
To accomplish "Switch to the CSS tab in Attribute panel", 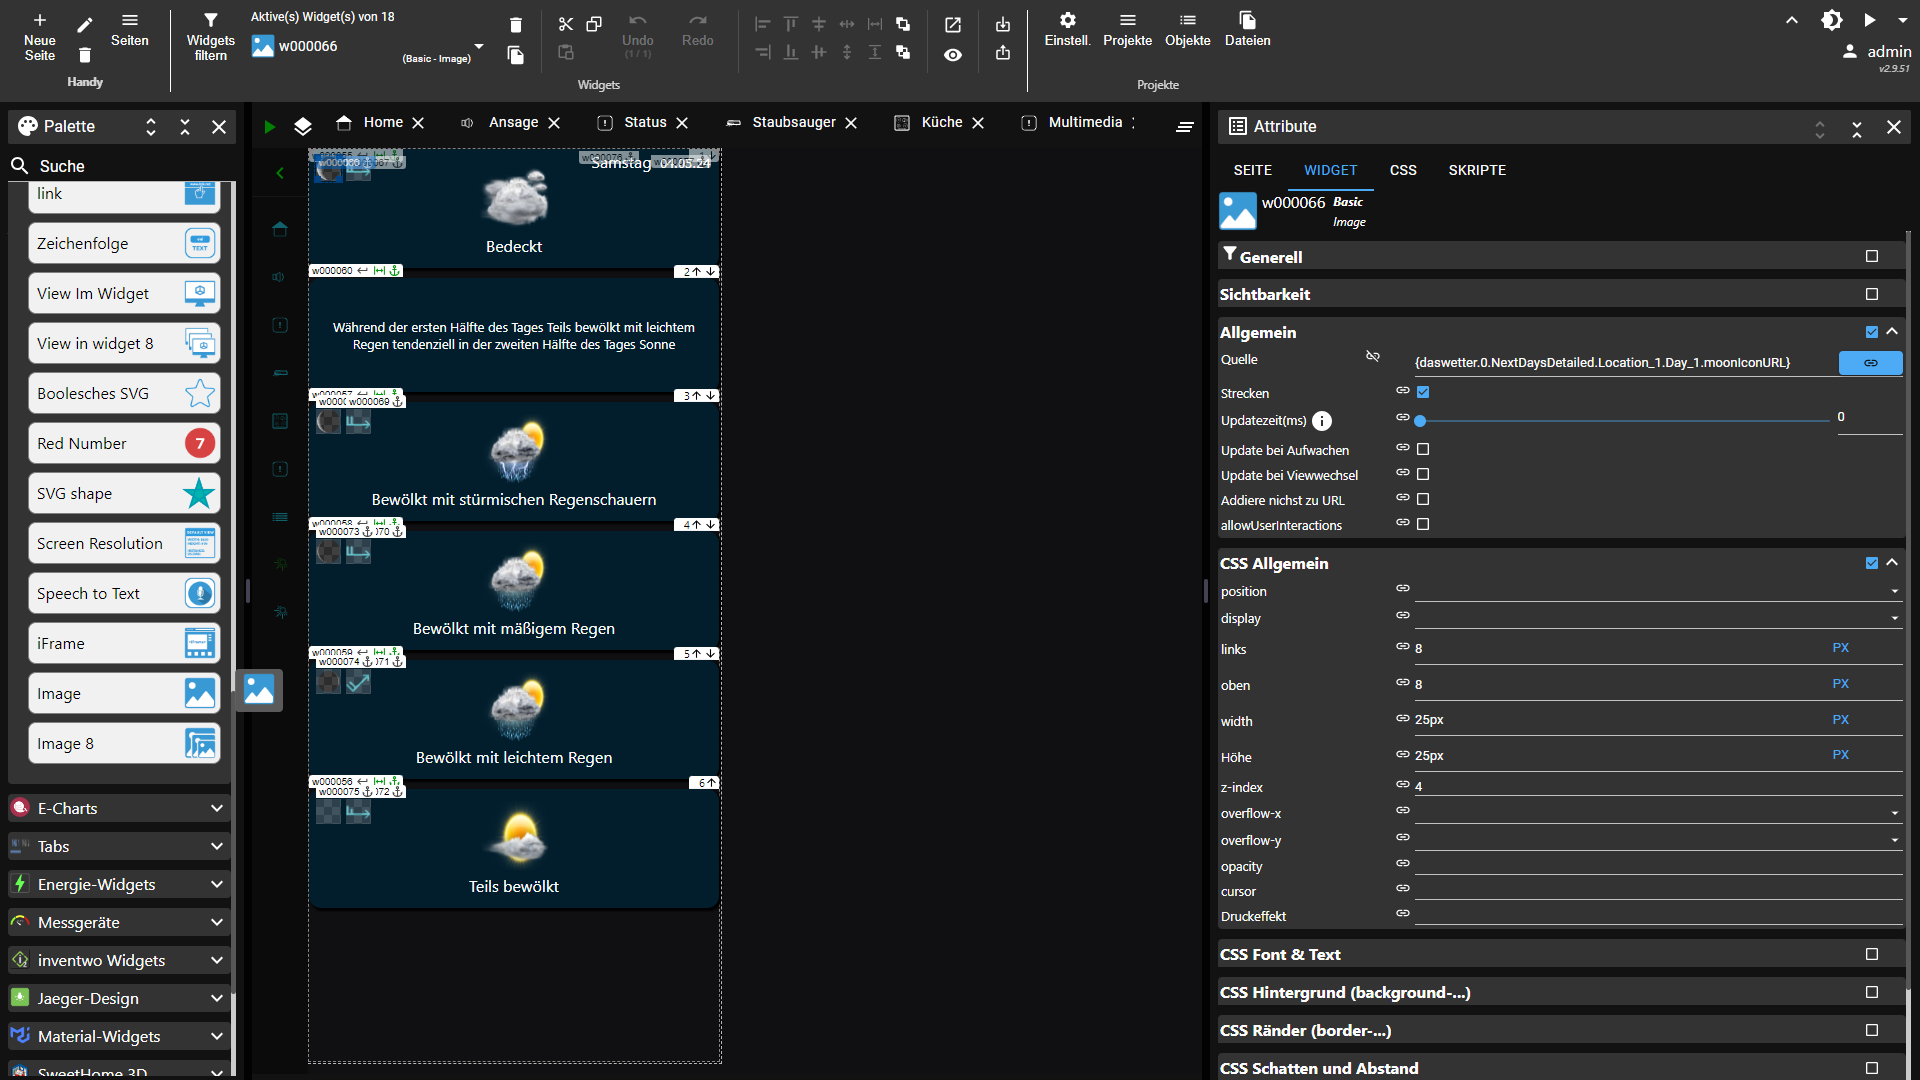I will [x=1402, y=169].
